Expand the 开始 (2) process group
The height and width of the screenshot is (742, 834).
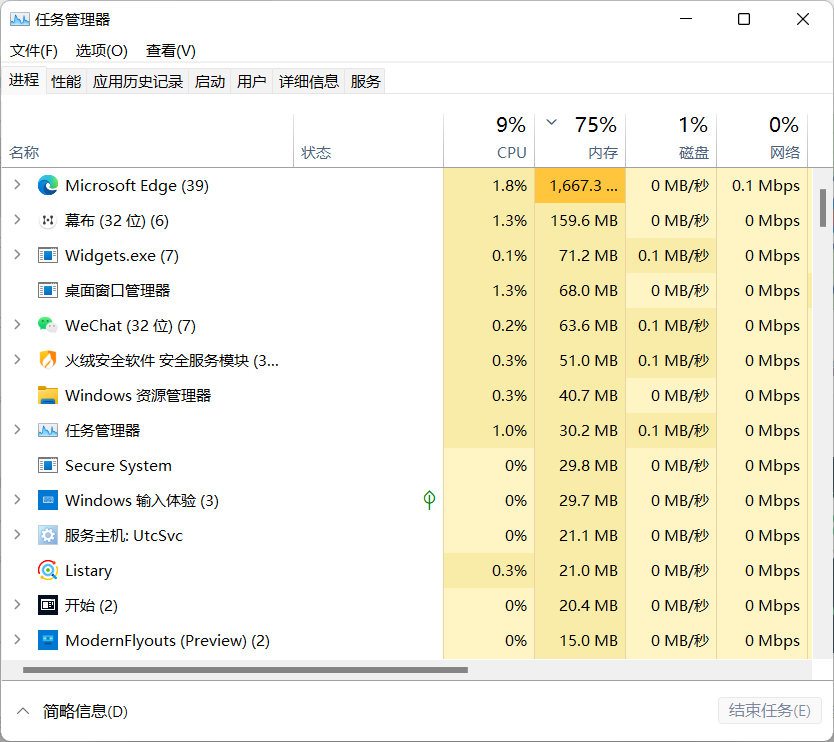tap(17, 605)
